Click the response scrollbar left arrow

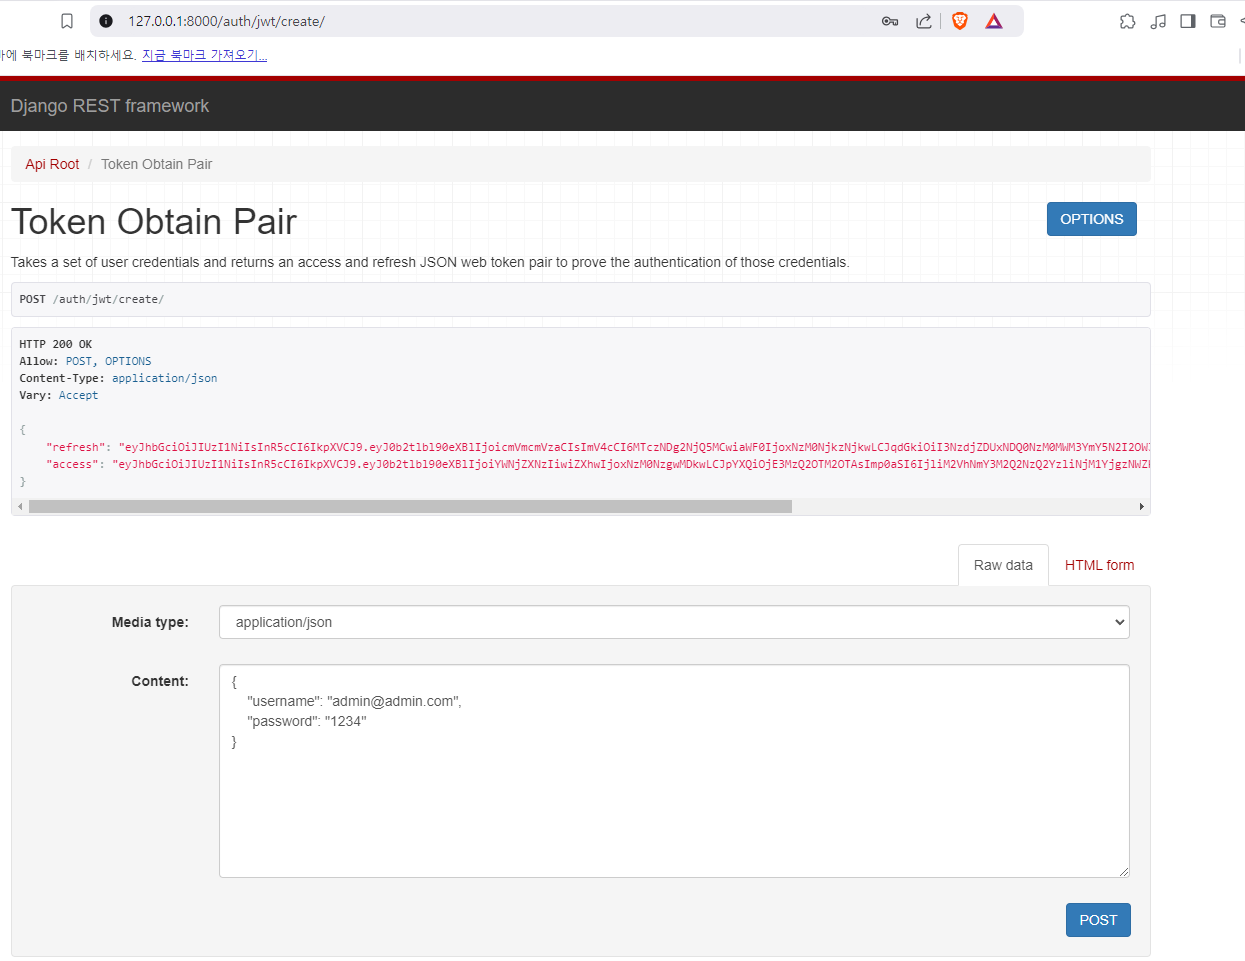tap(20, 507)
